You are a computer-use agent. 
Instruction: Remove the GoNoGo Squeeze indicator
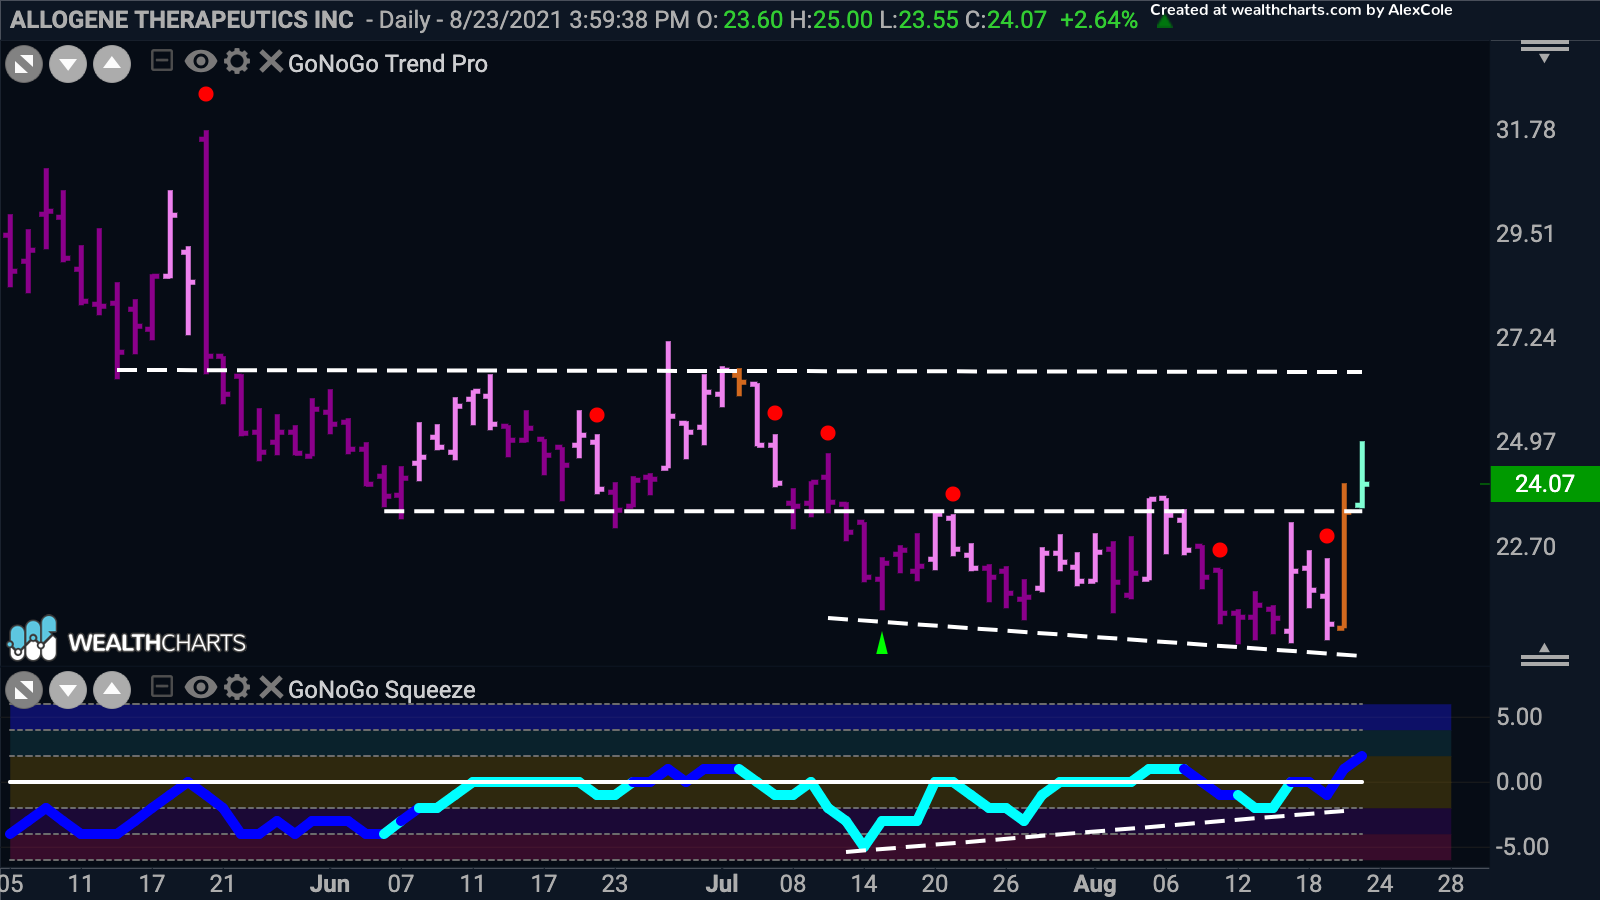coord(270,687)
